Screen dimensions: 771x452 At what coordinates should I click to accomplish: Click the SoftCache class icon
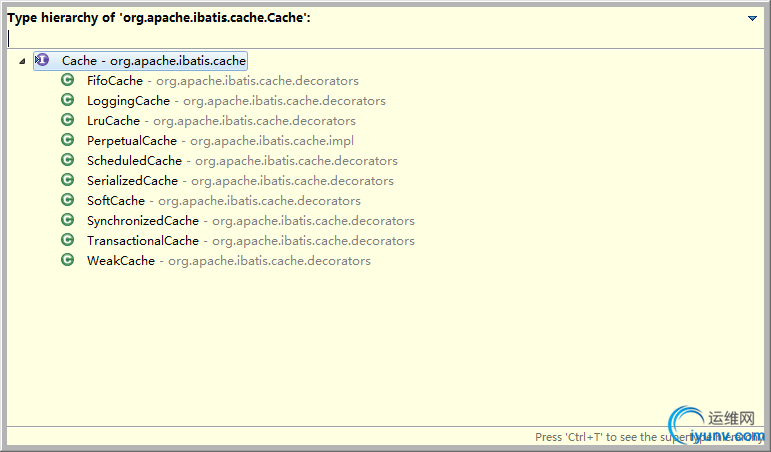click(67, 200)
